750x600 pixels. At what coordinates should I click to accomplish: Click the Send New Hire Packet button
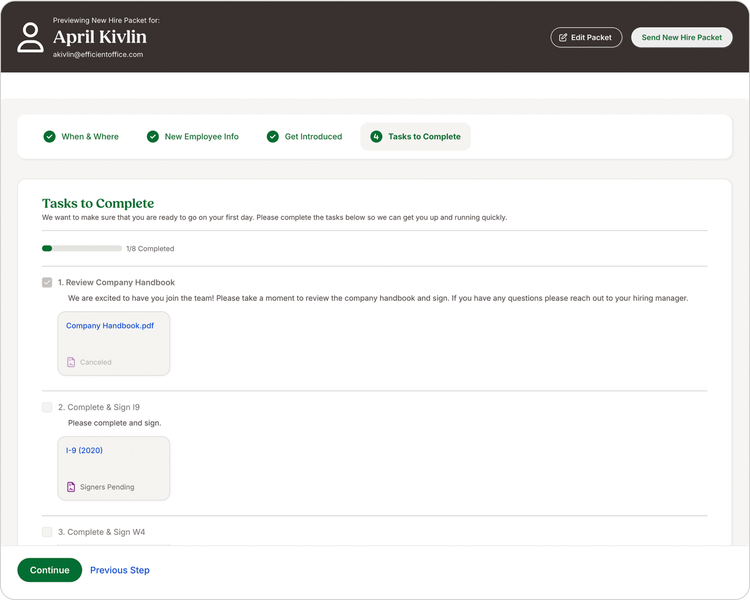pos(682,37)
